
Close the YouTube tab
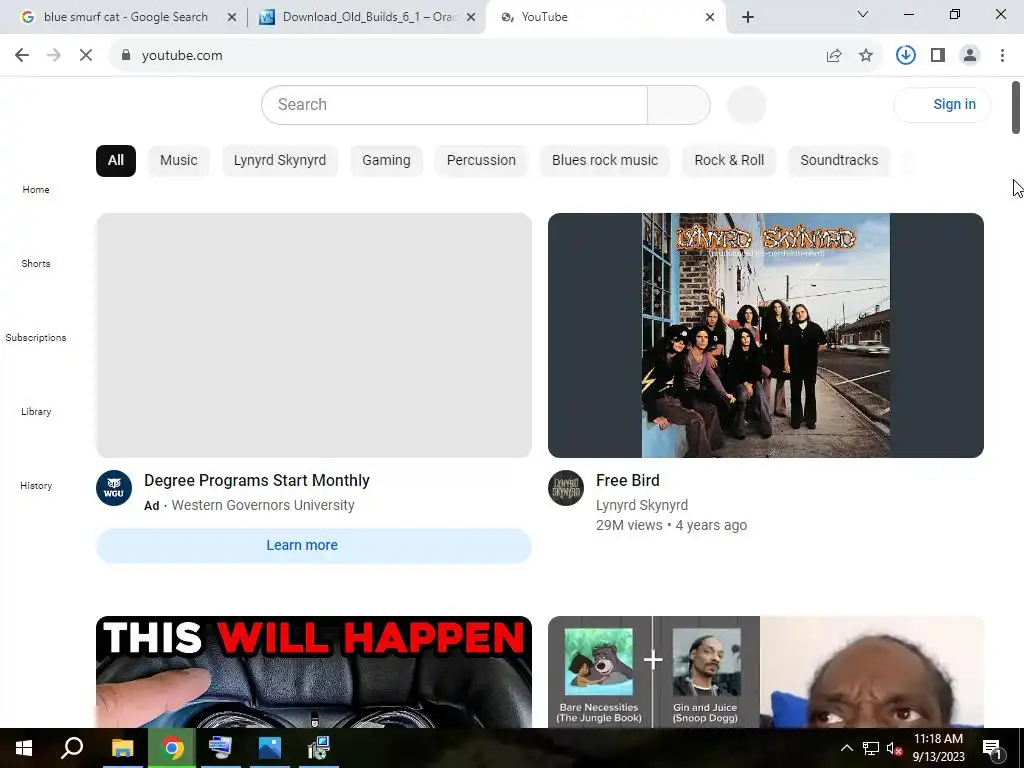coord(710,17)
